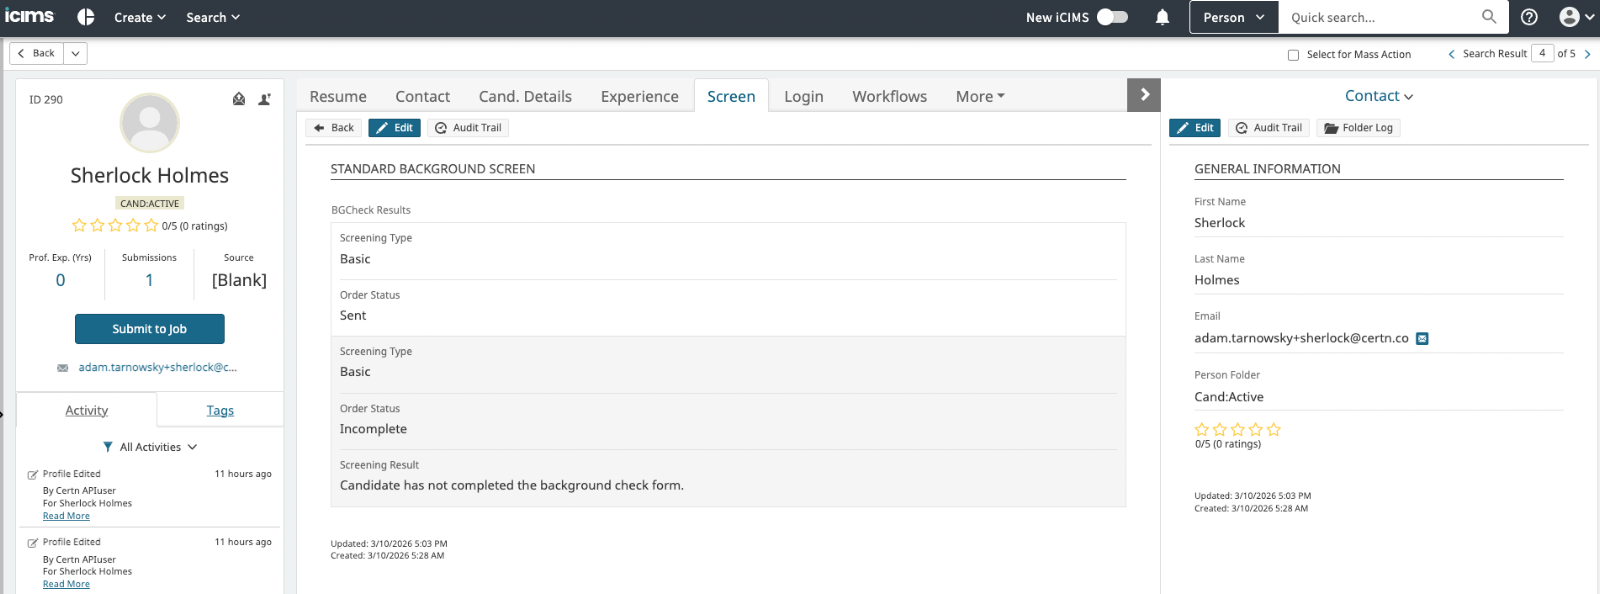Expand the All Activities filter dropdown
Viewport: 1600px width, 594px height.
150,447
